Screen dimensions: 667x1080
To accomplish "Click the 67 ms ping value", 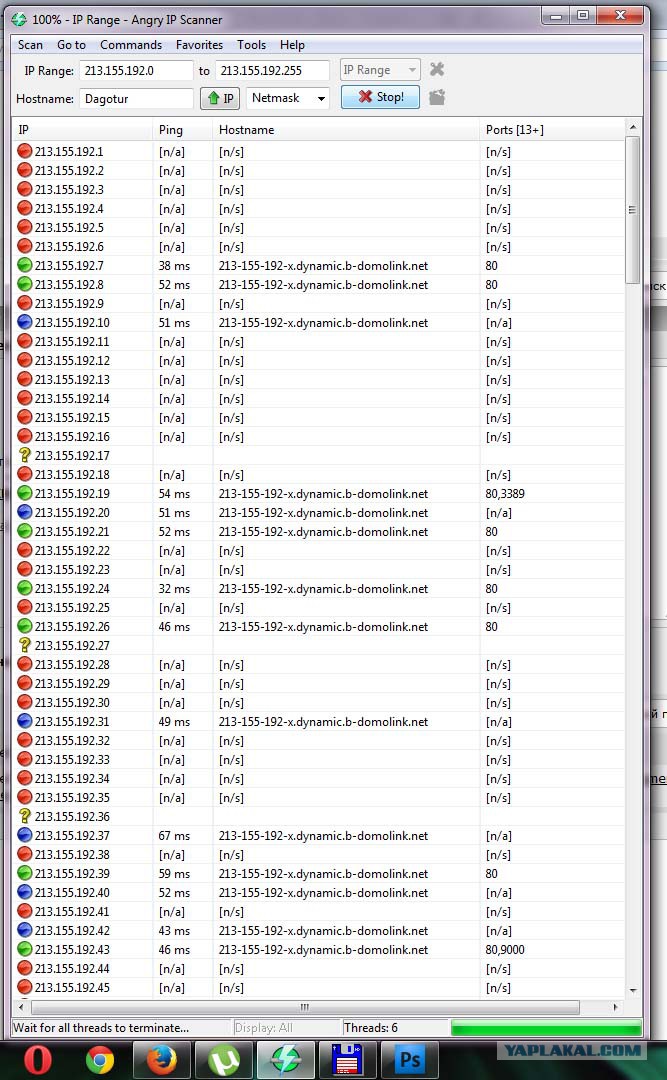I will pos(174,835).
